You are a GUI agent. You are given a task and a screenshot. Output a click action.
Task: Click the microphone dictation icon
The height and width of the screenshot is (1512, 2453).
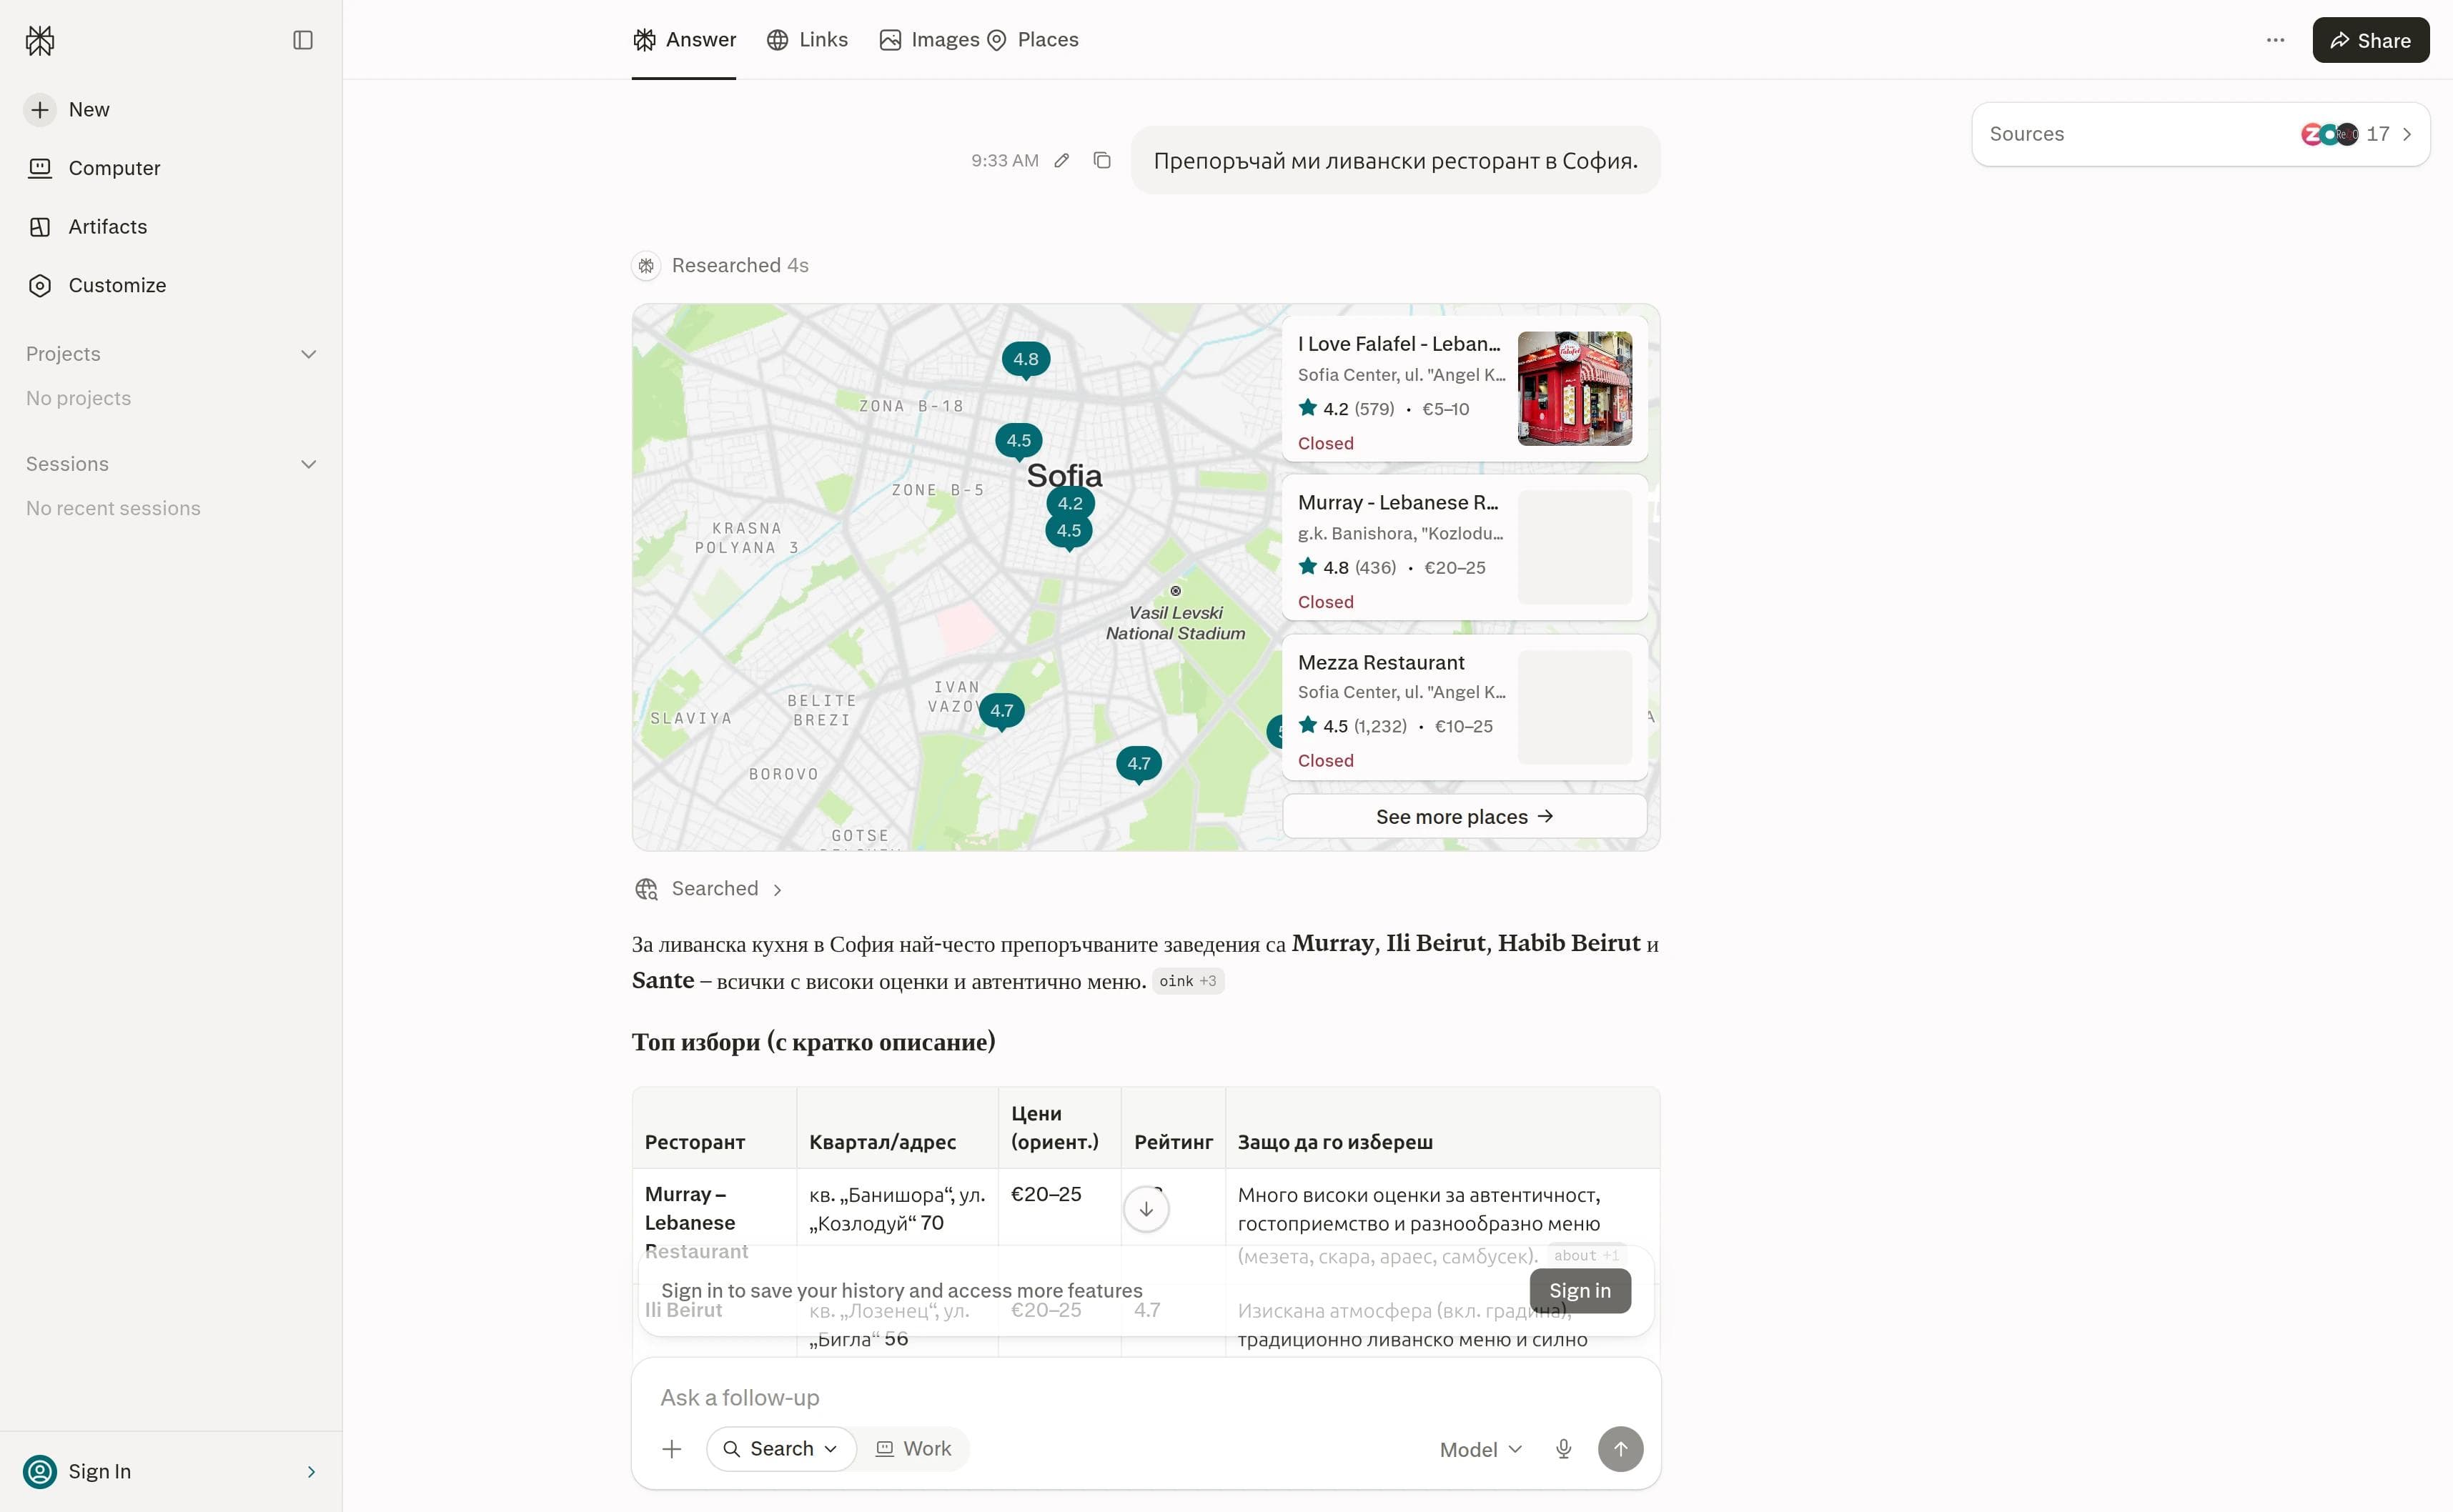[x=1564, y=1449]
